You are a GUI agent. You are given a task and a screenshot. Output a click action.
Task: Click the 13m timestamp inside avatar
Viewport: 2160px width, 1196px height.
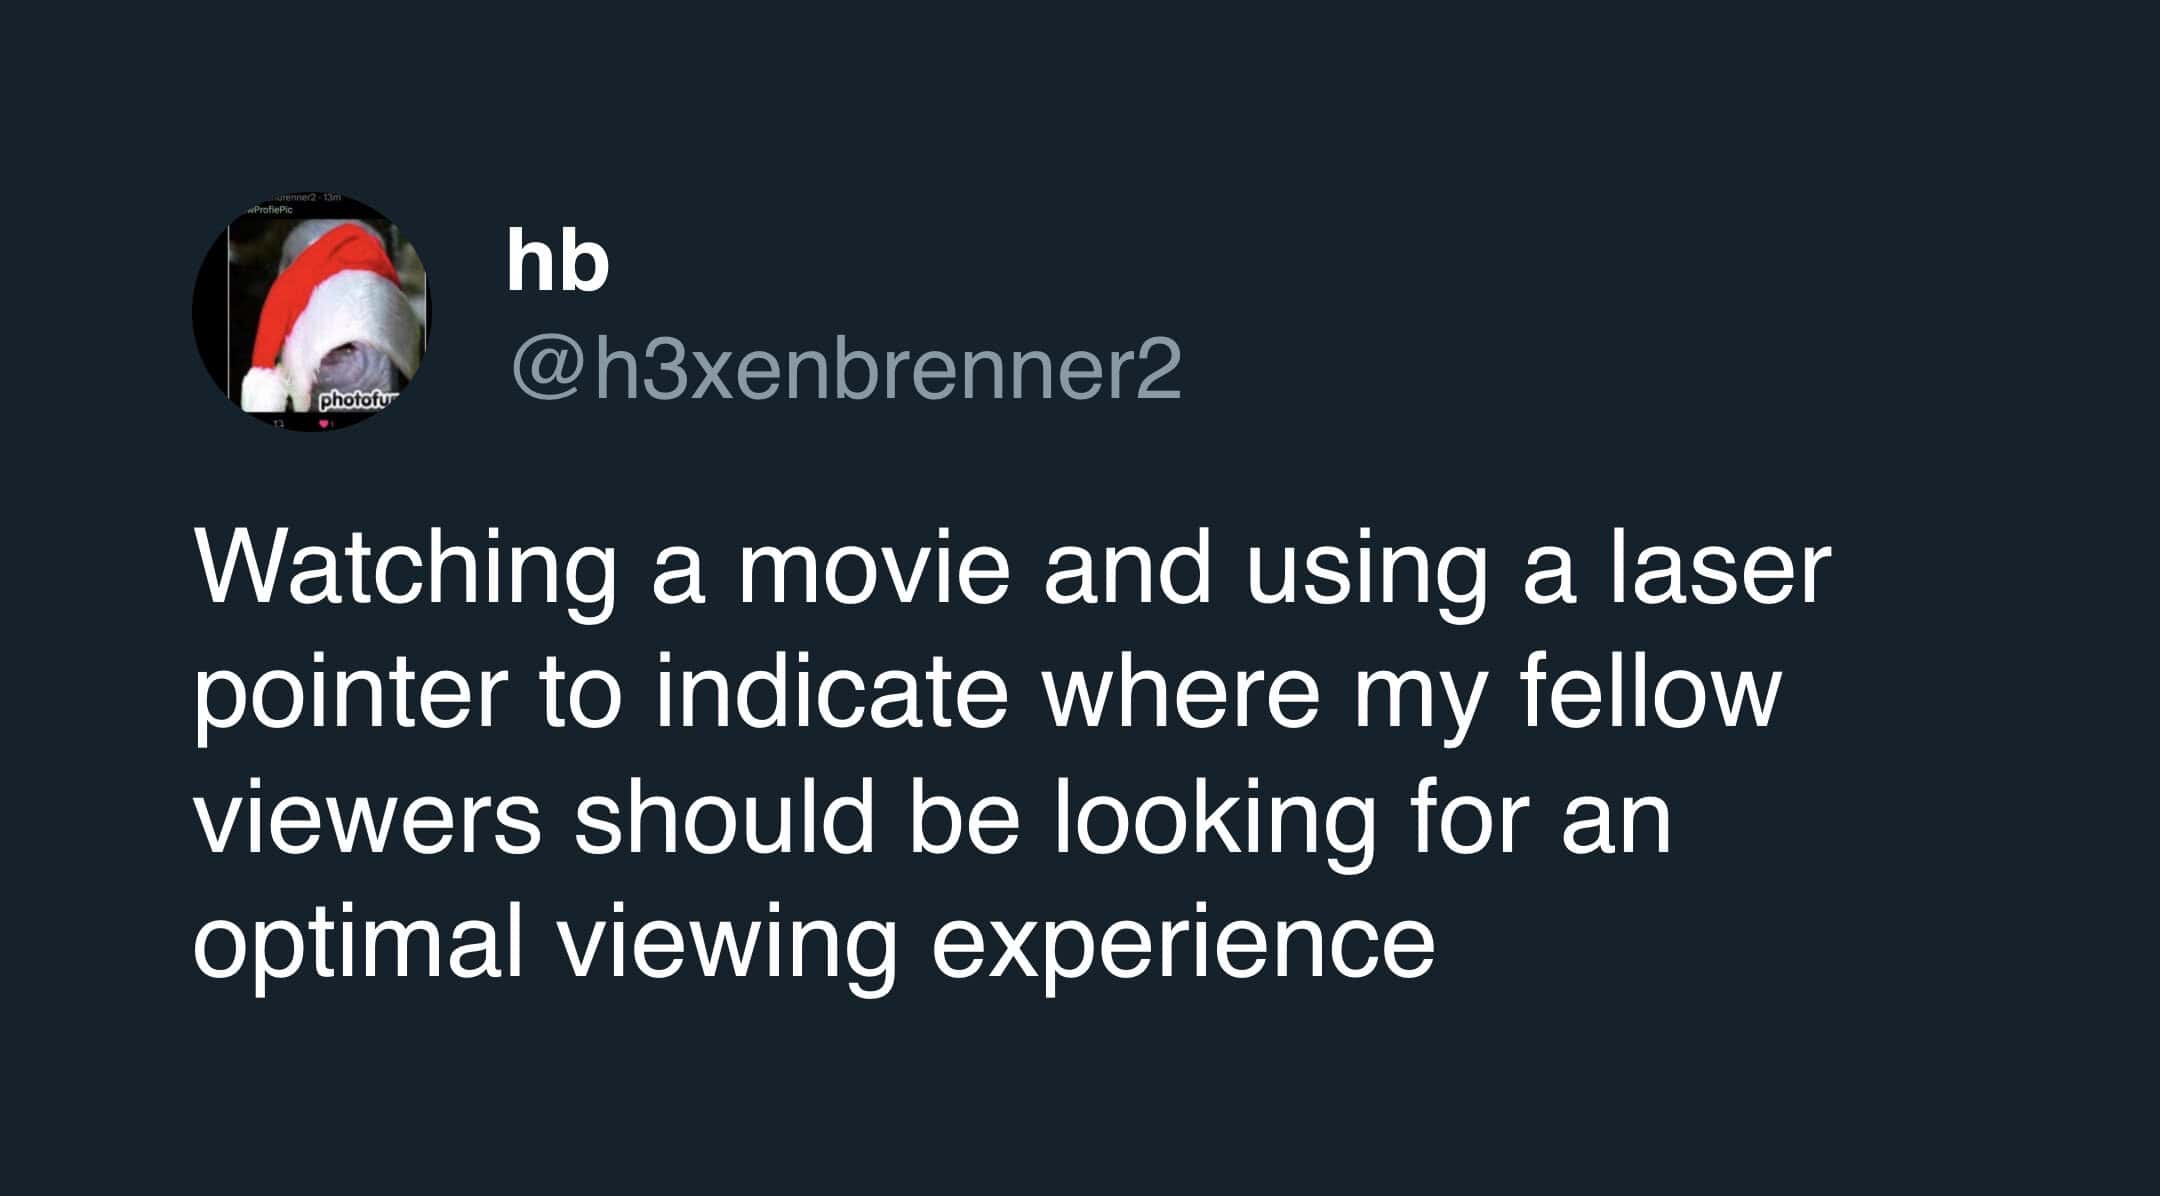click(x=332, y=200)
